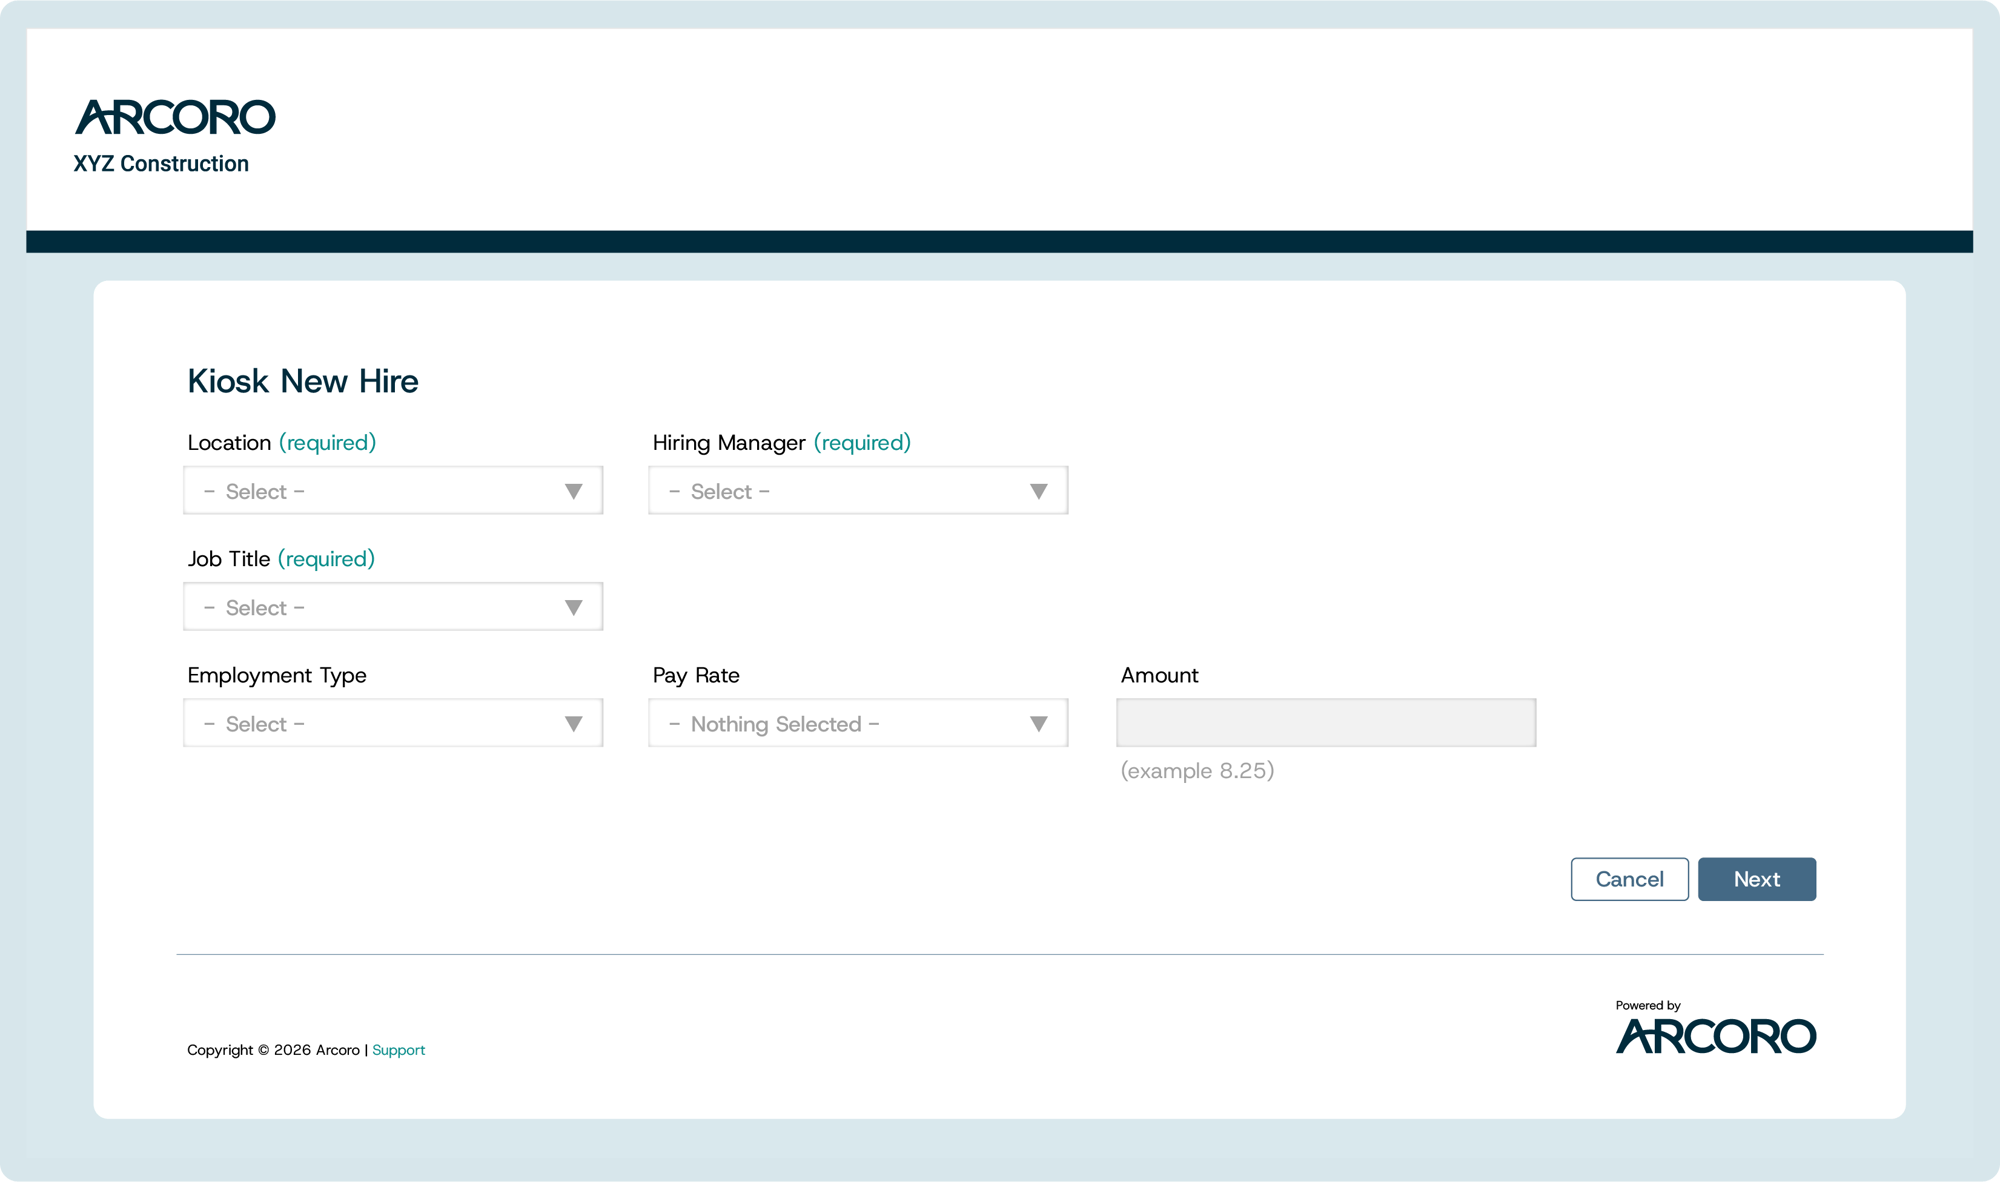Click the Cancel button

click(x=1630, y=879)
